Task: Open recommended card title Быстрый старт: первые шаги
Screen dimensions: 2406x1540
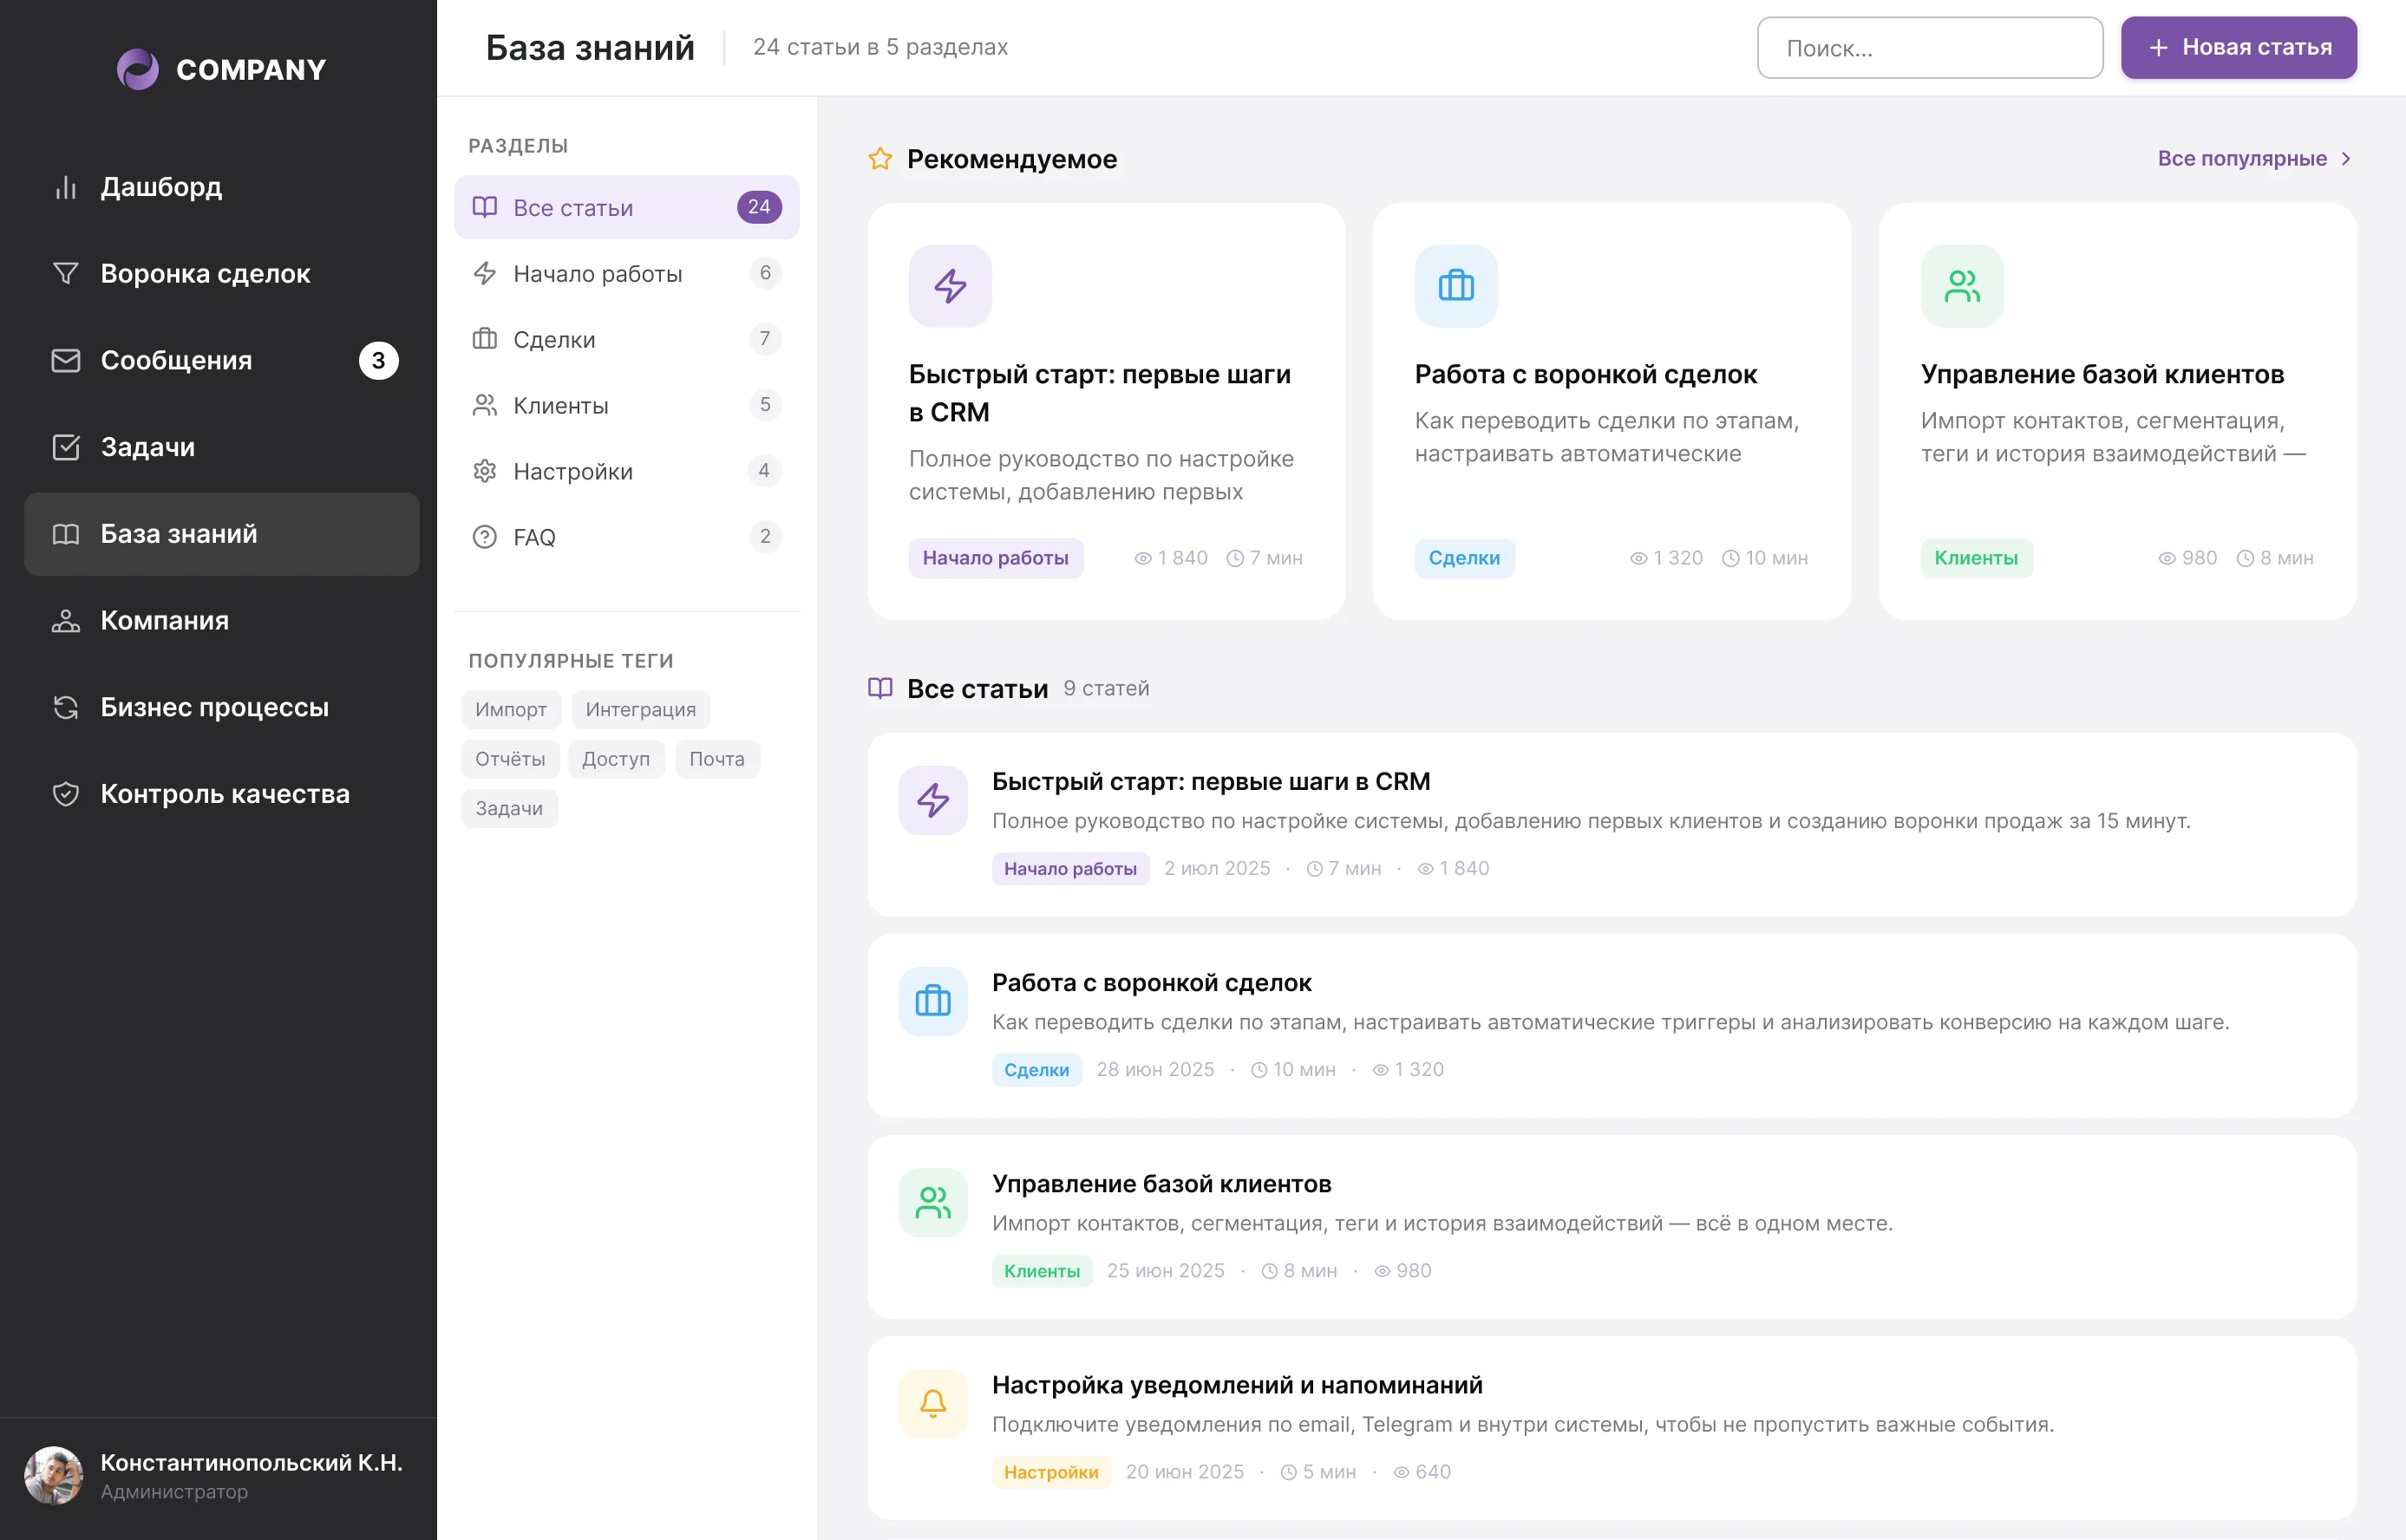Action: pyautogui.click(x=1100, y=393)
